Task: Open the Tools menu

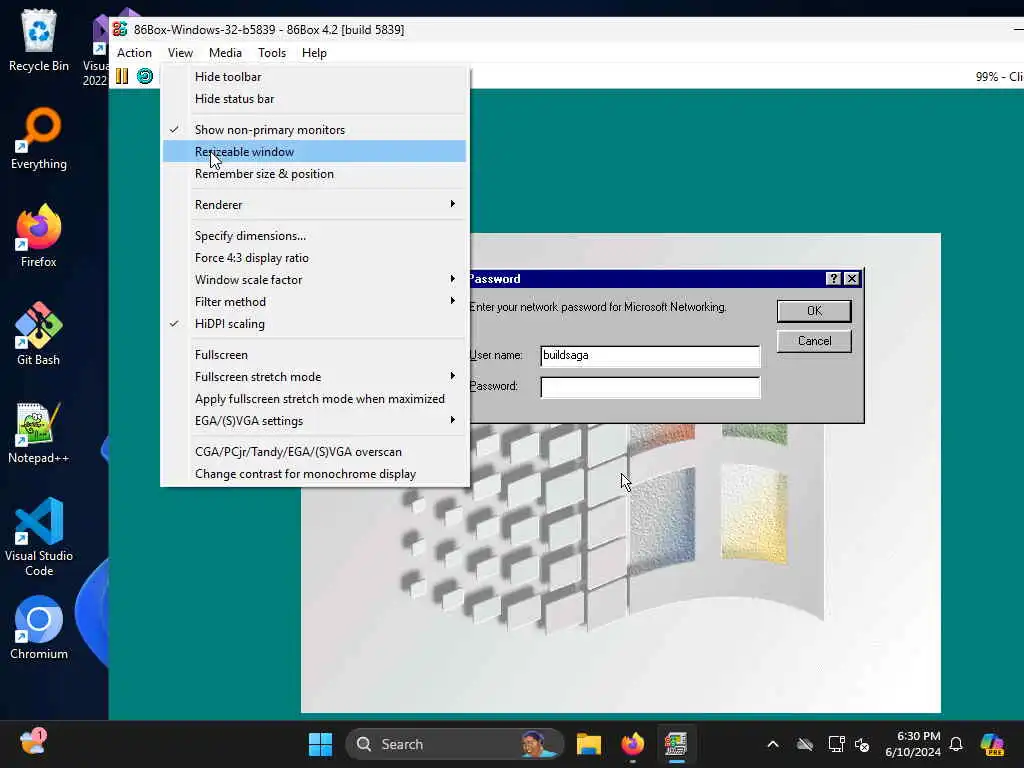Action: 272,53
